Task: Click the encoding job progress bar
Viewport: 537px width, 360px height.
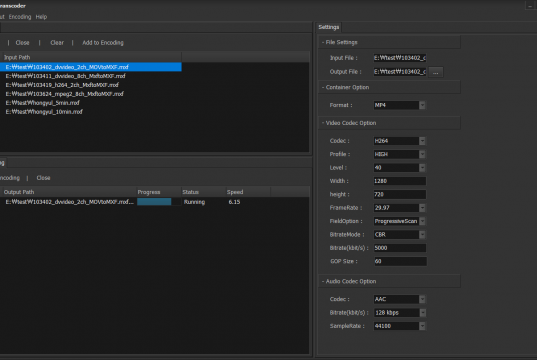Action: (159, 202)
